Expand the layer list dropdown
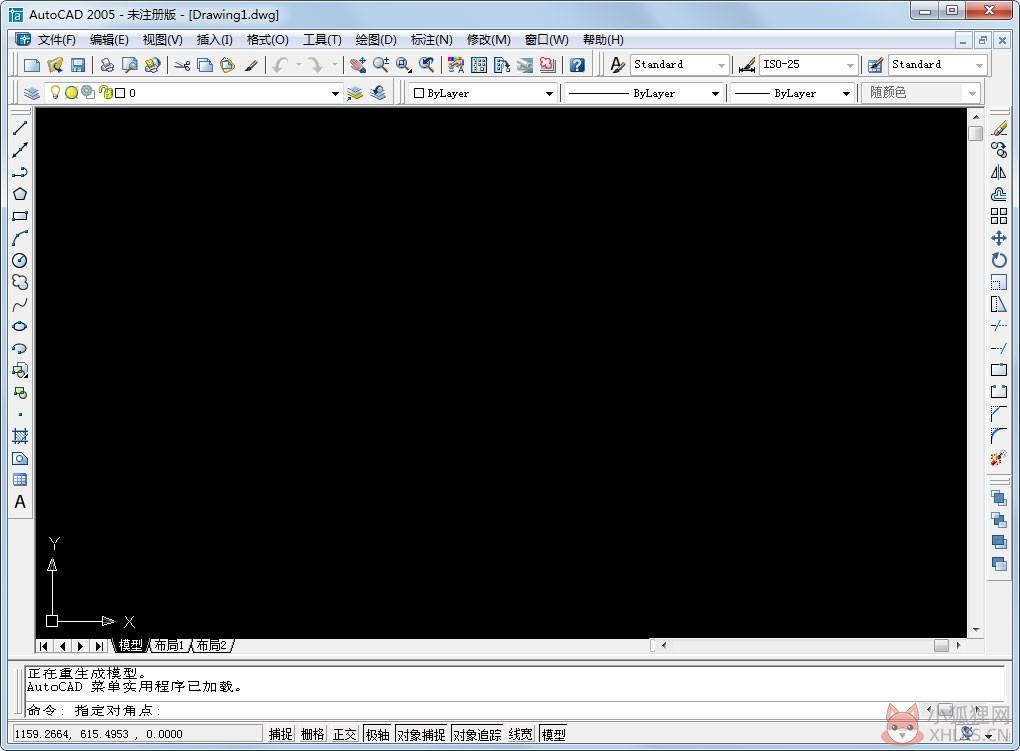 click(335, 93)
